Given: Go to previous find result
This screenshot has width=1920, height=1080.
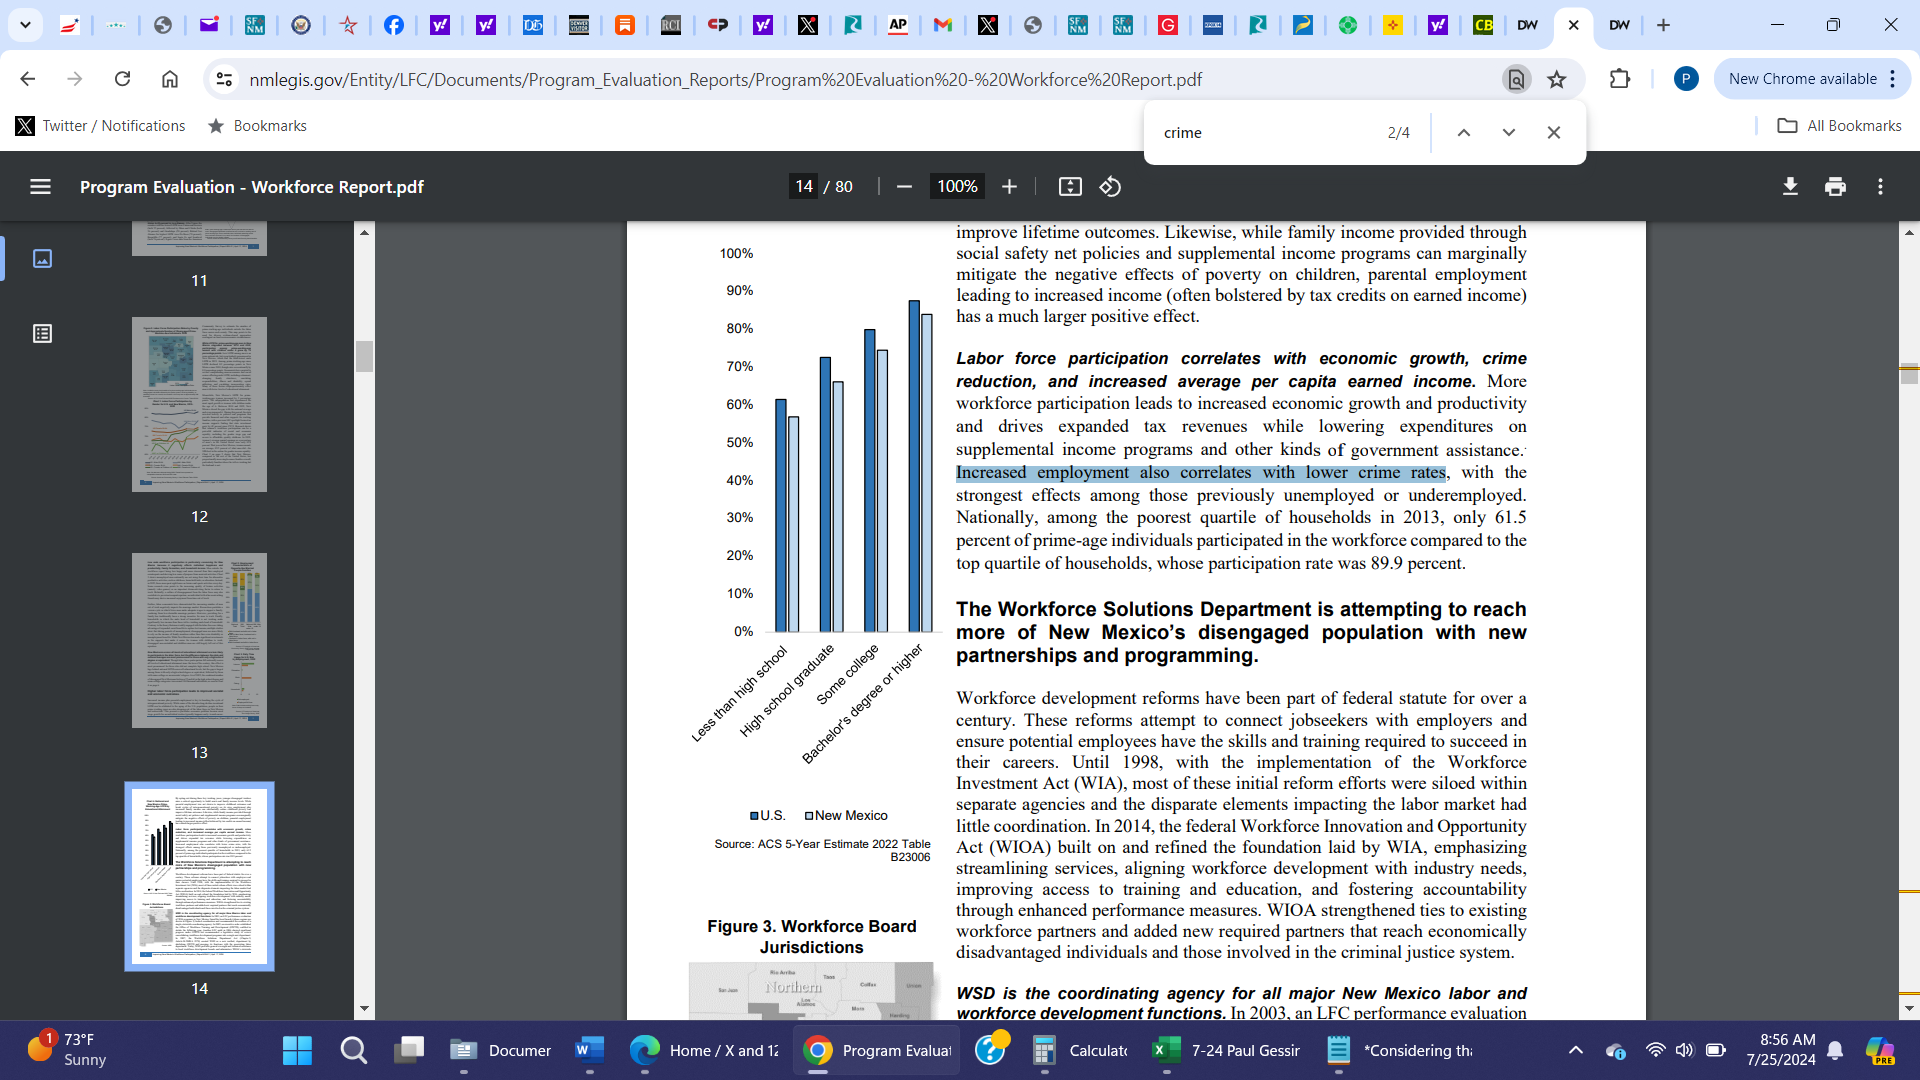Looking at the screenshot, I should (x=1463, y=133).
